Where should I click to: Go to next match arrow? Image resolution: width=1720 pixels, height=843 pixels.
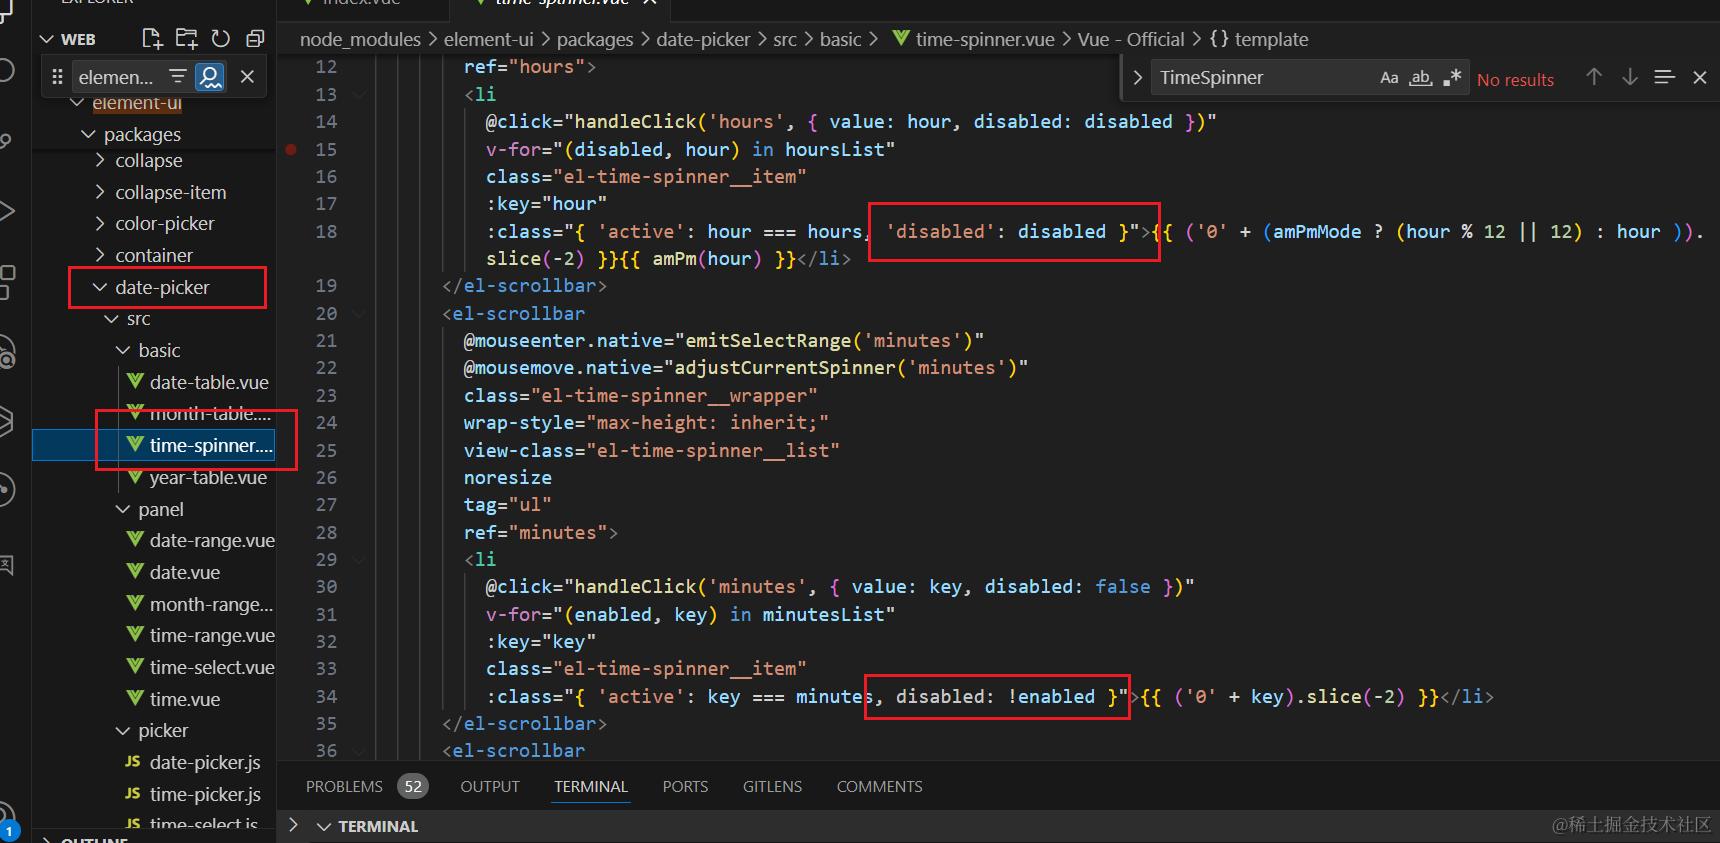[1630, 77]
